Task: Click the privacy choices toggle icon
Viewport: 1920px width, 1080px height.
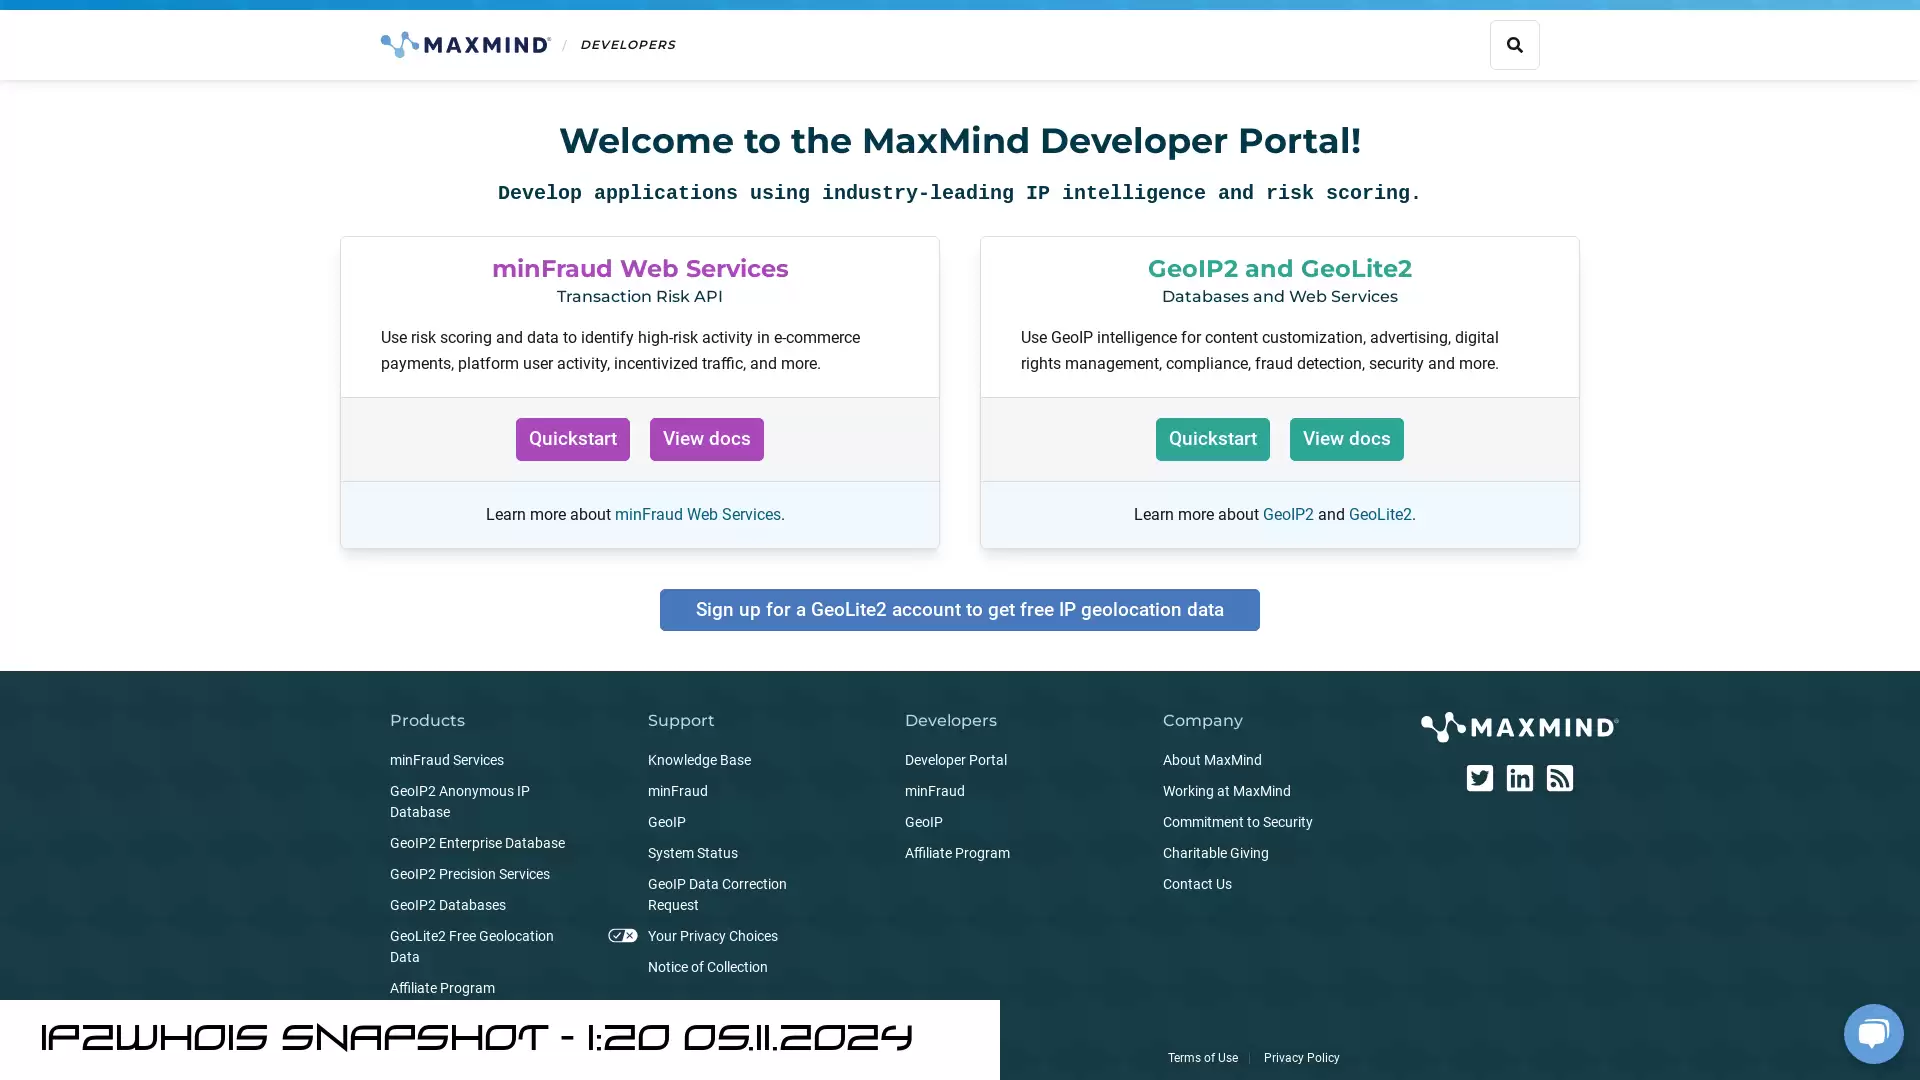Action: (622, 936)
